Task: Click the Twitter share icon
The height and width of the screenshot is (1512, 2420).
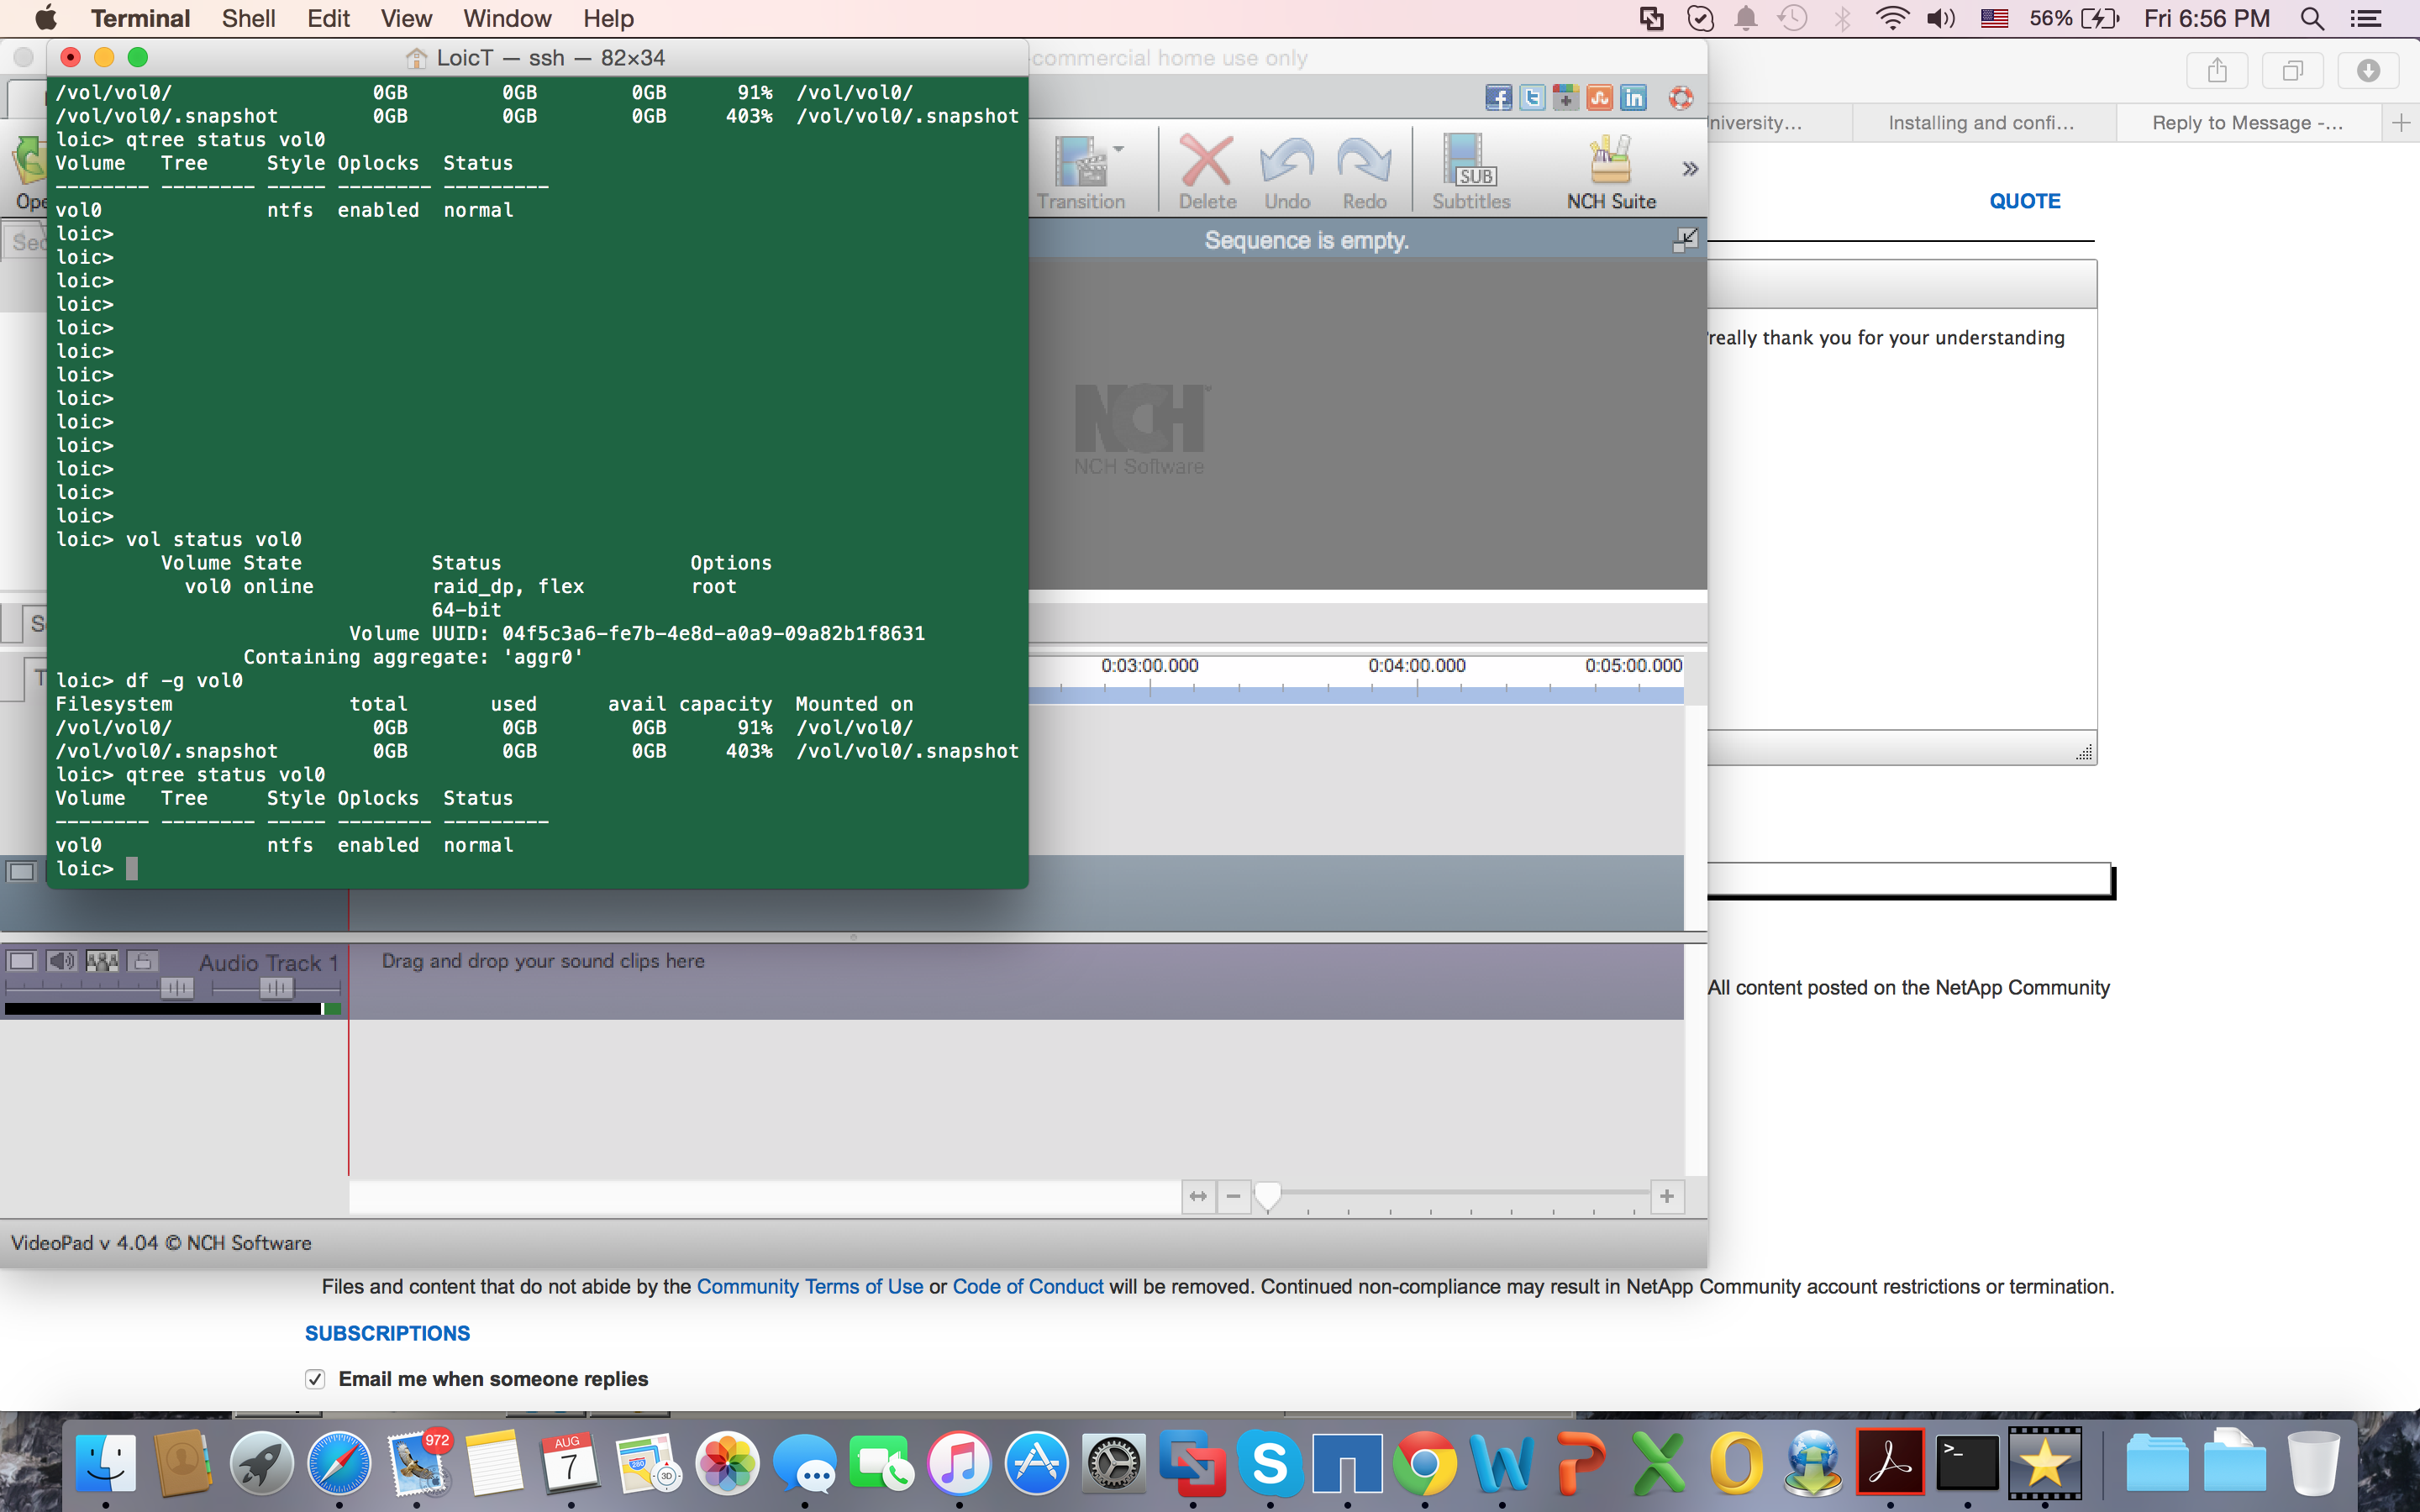Action: [1531, 98]
